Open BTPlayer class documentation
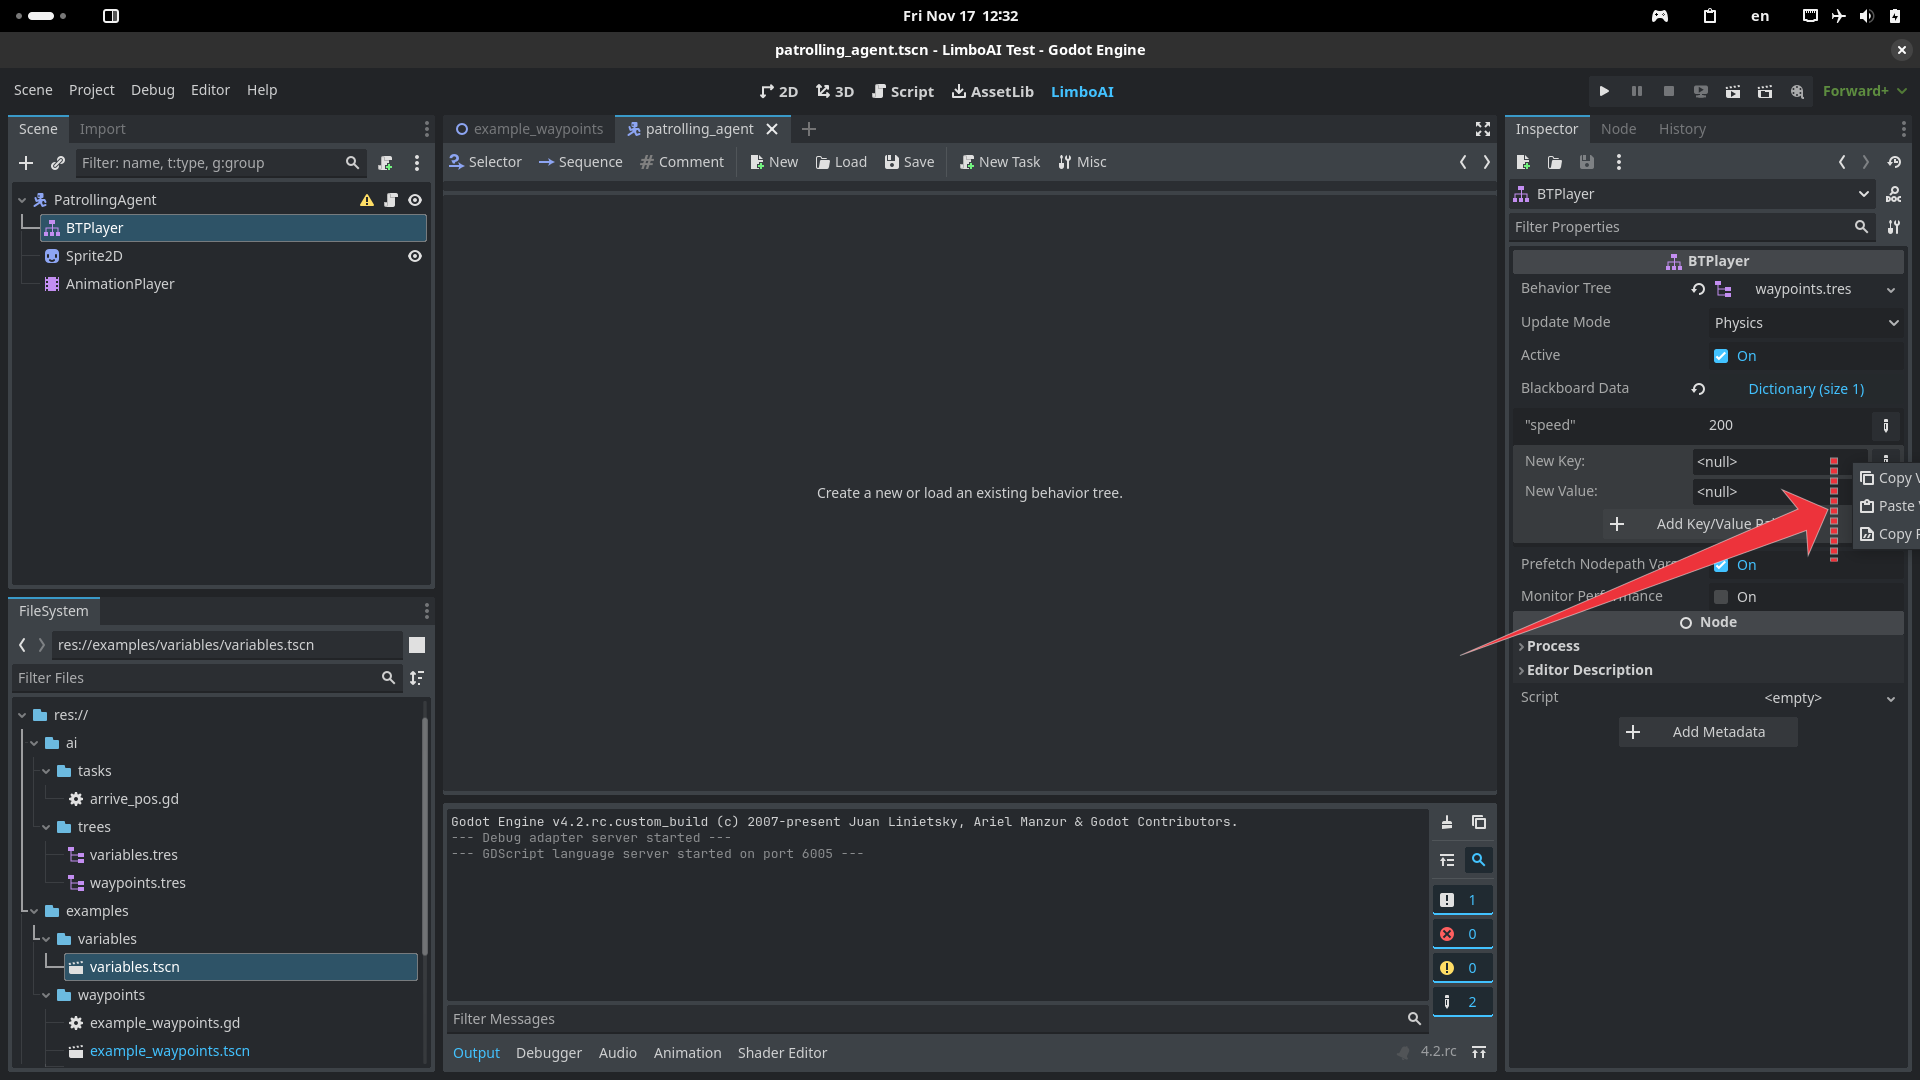 click(x=1895, y=194)
